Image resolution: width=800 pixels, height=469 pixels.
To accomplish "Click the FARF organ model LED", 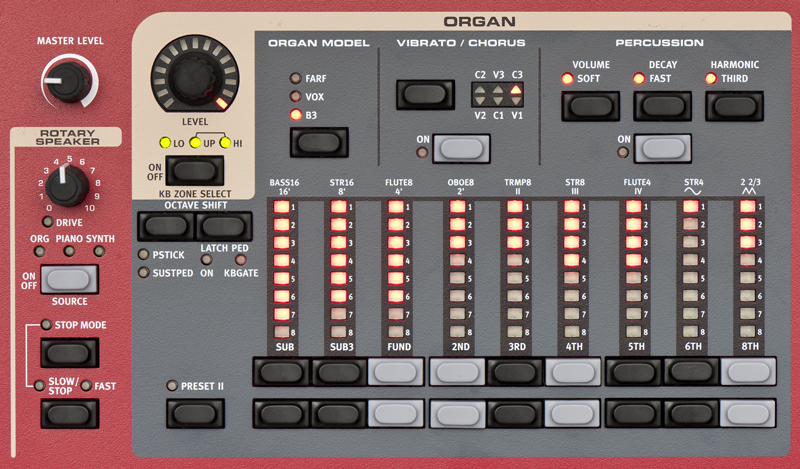I will click(x=295, y=78).
